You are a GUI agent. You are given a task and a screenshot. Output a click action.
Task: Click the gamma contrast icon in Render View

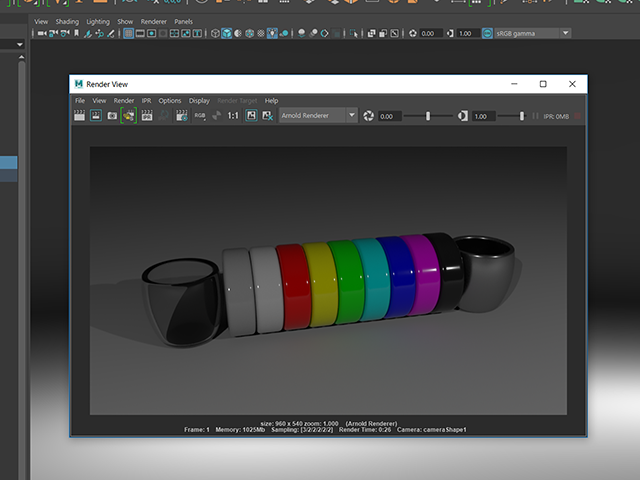[x=462, y=116]
